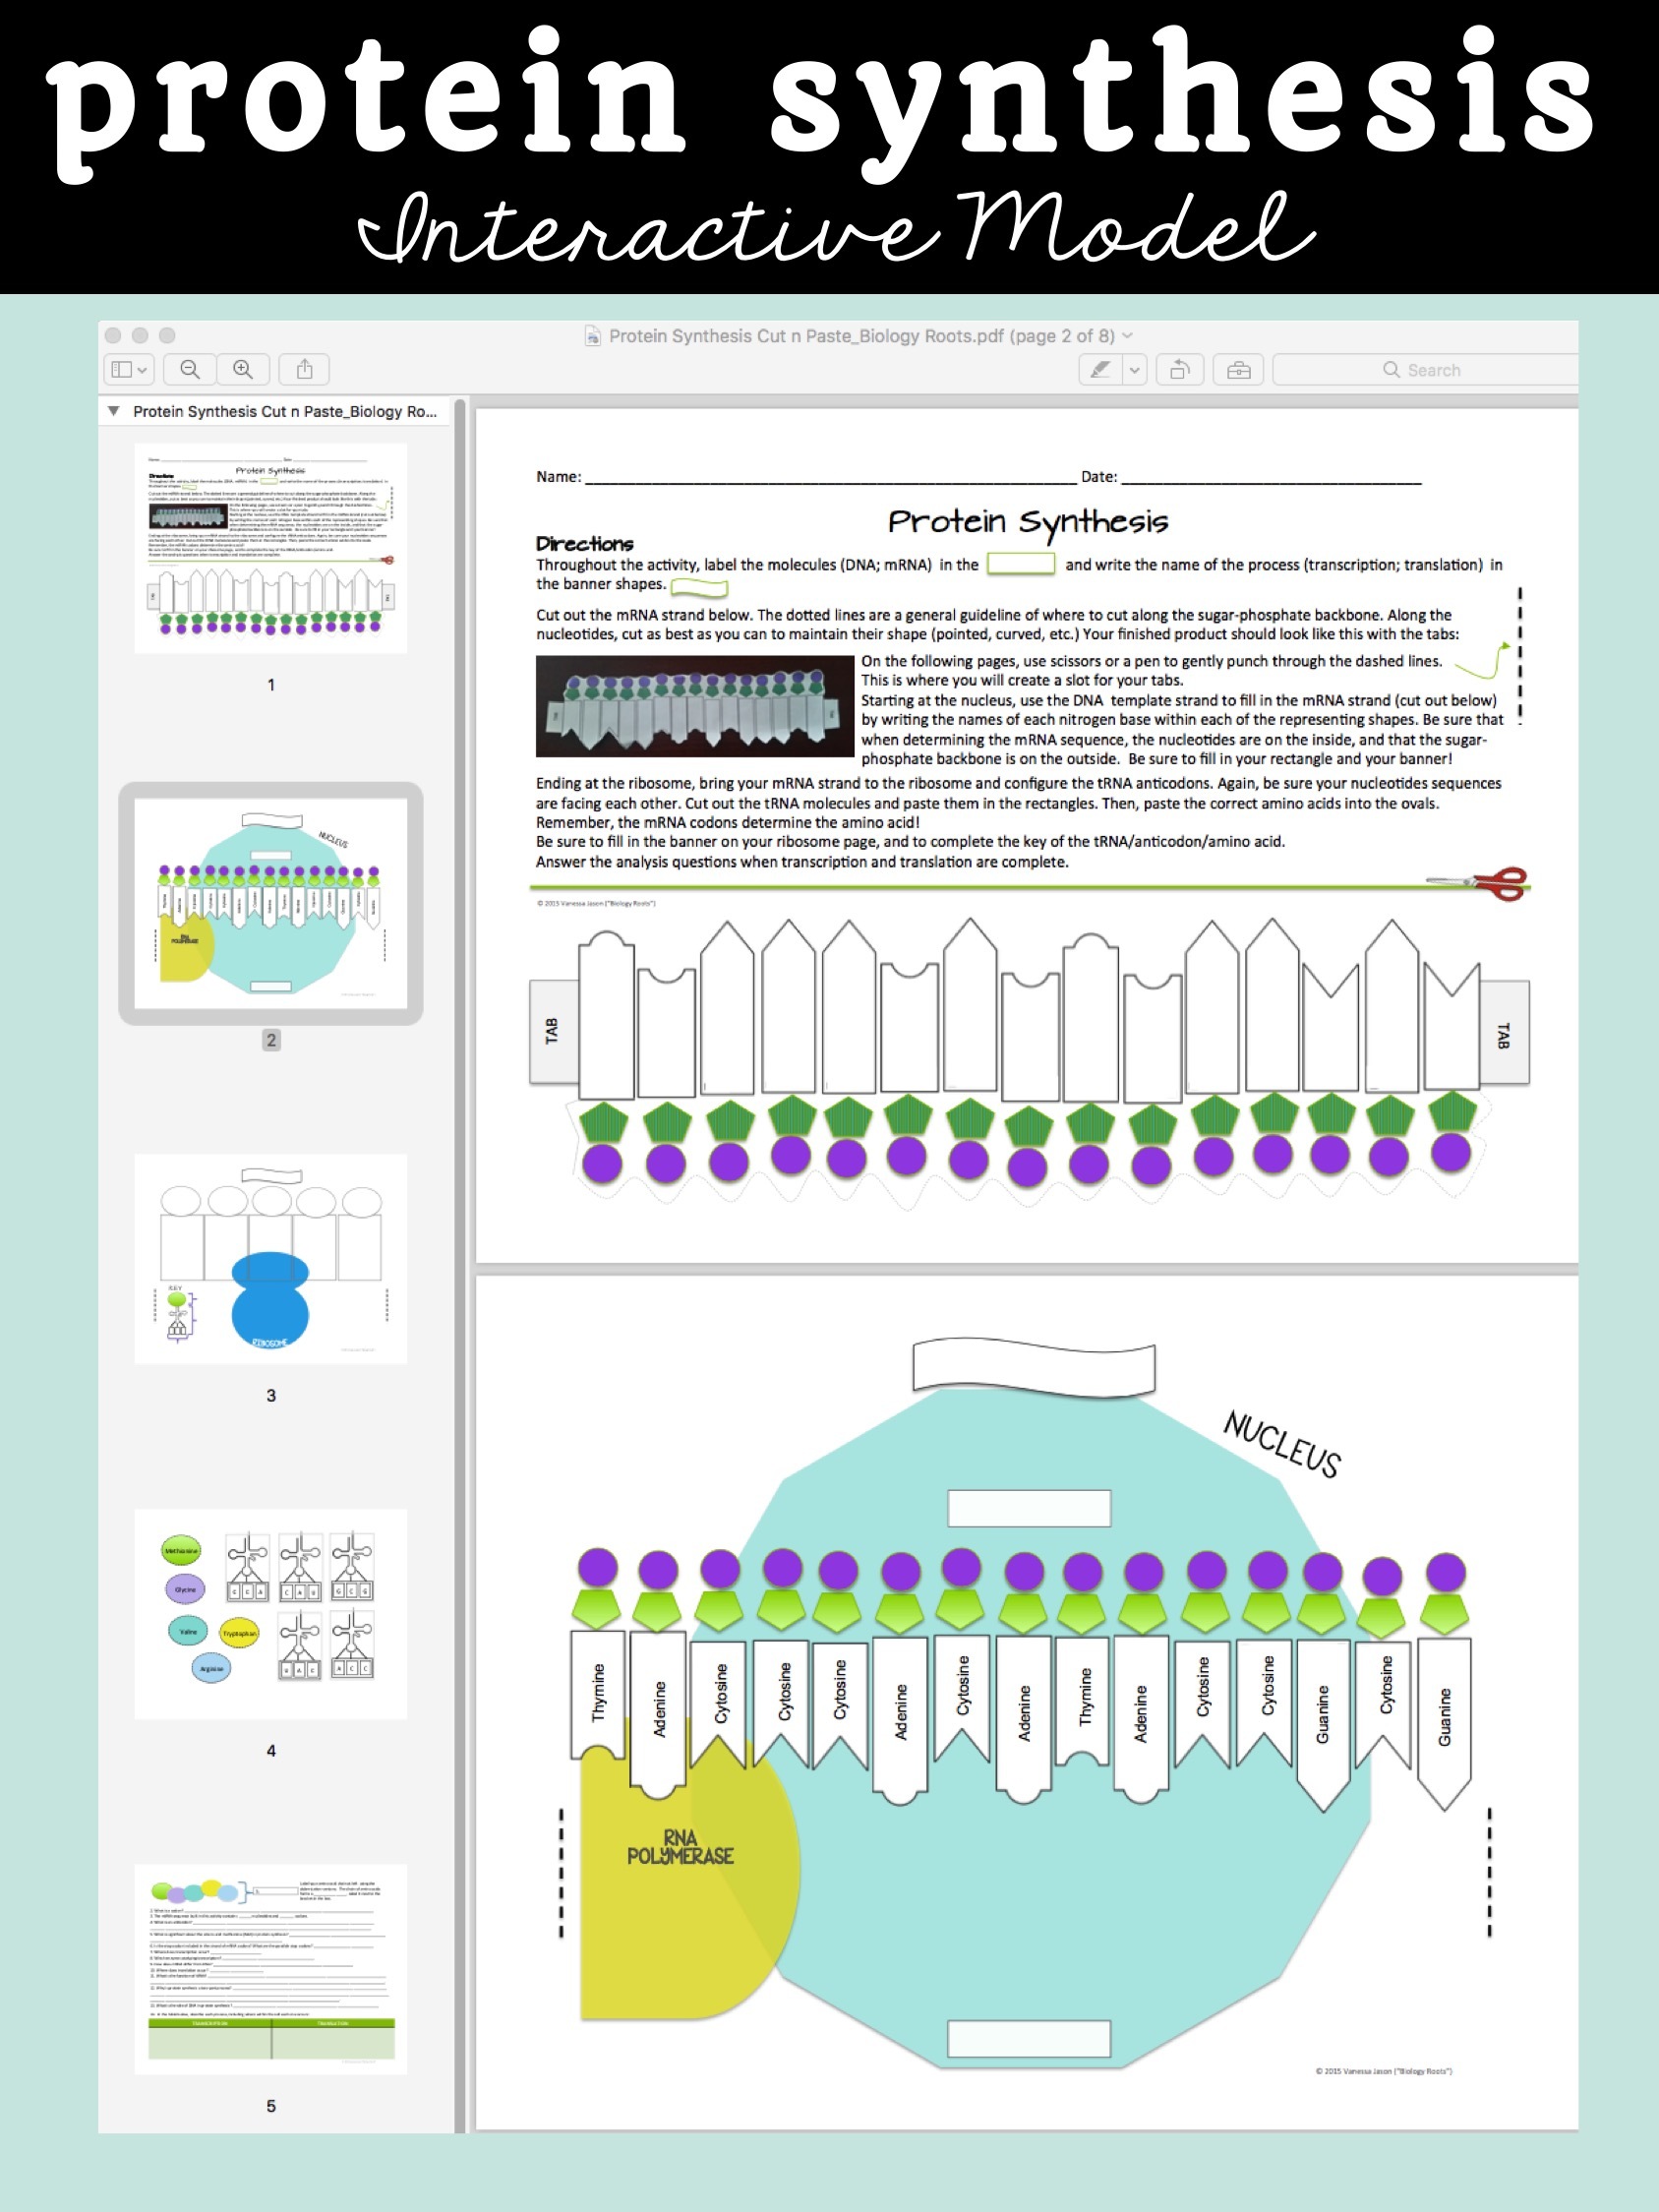Zoom out using the magnifier minus icon

click(190, 370)
